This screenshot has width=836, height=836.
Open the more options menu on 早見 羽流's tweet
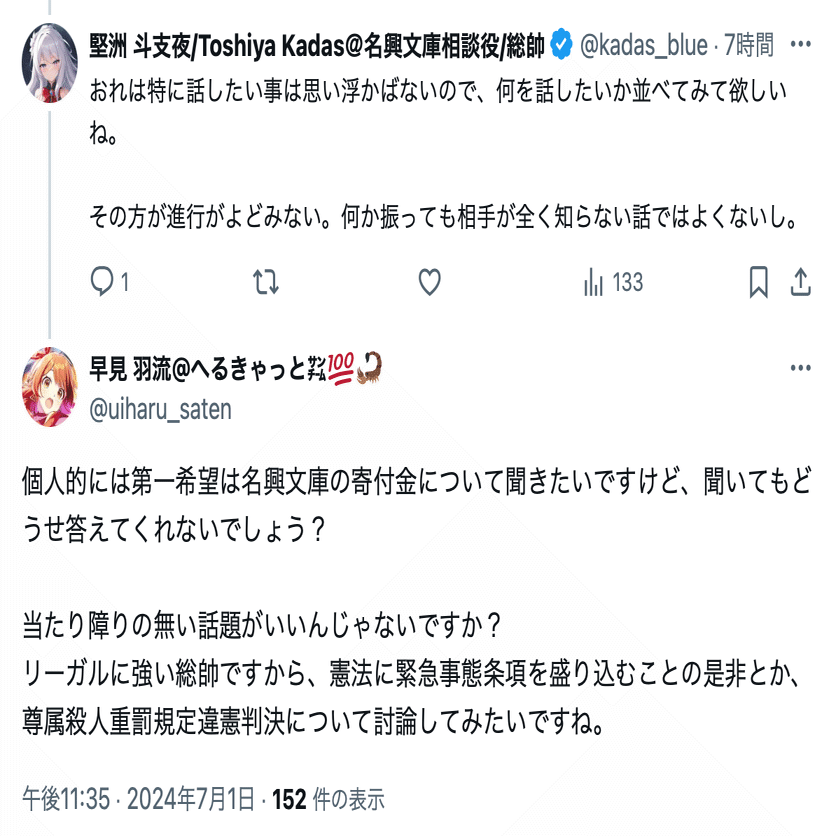801,368
